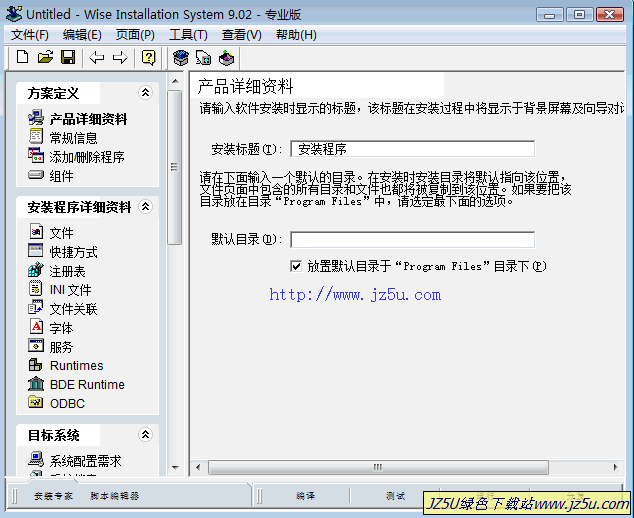Click the horizontal scrollbar thumb
This screenshot has height=518, width=634.
[378, 467]
